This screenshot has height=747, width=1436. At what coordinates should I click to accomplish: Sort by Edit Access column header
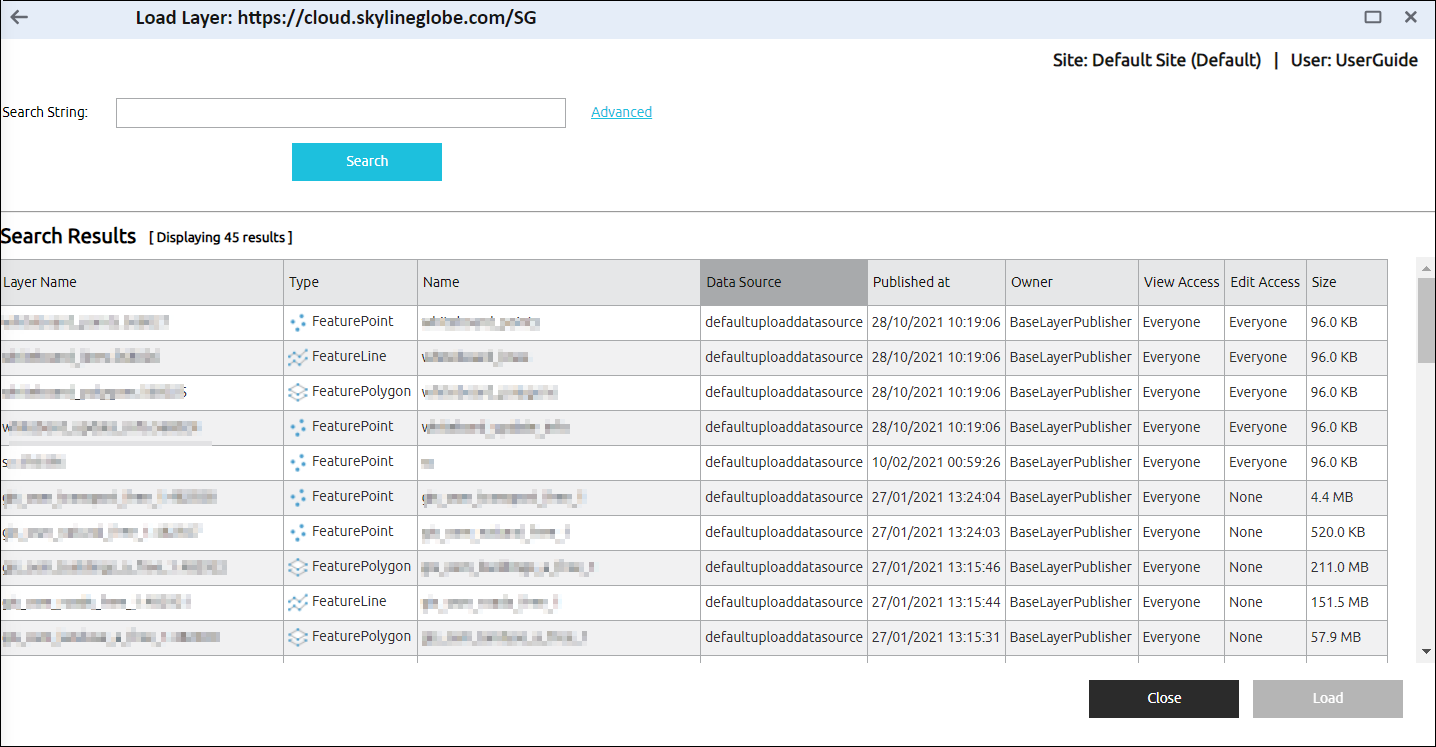1265,282
